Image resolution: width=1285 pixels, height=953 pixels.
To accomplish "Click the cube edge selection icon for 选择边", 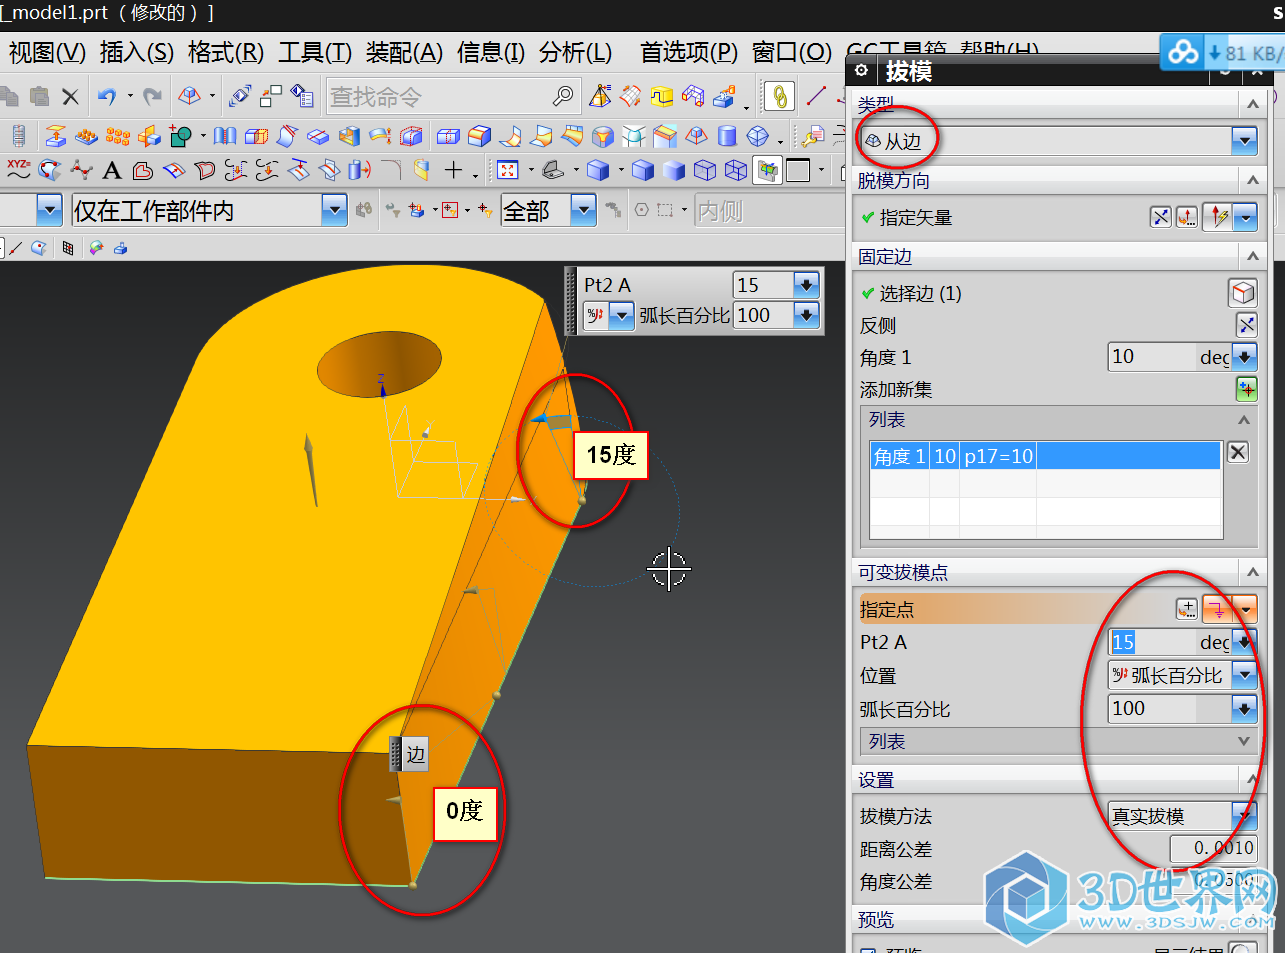I will click(1242, 293).
